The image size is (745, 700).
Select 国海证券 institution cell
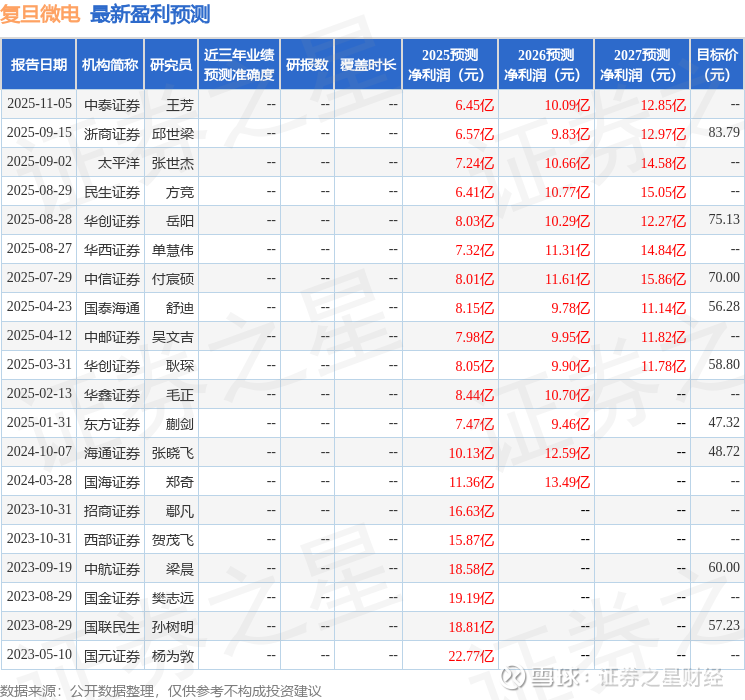click(x=112, y=482)
